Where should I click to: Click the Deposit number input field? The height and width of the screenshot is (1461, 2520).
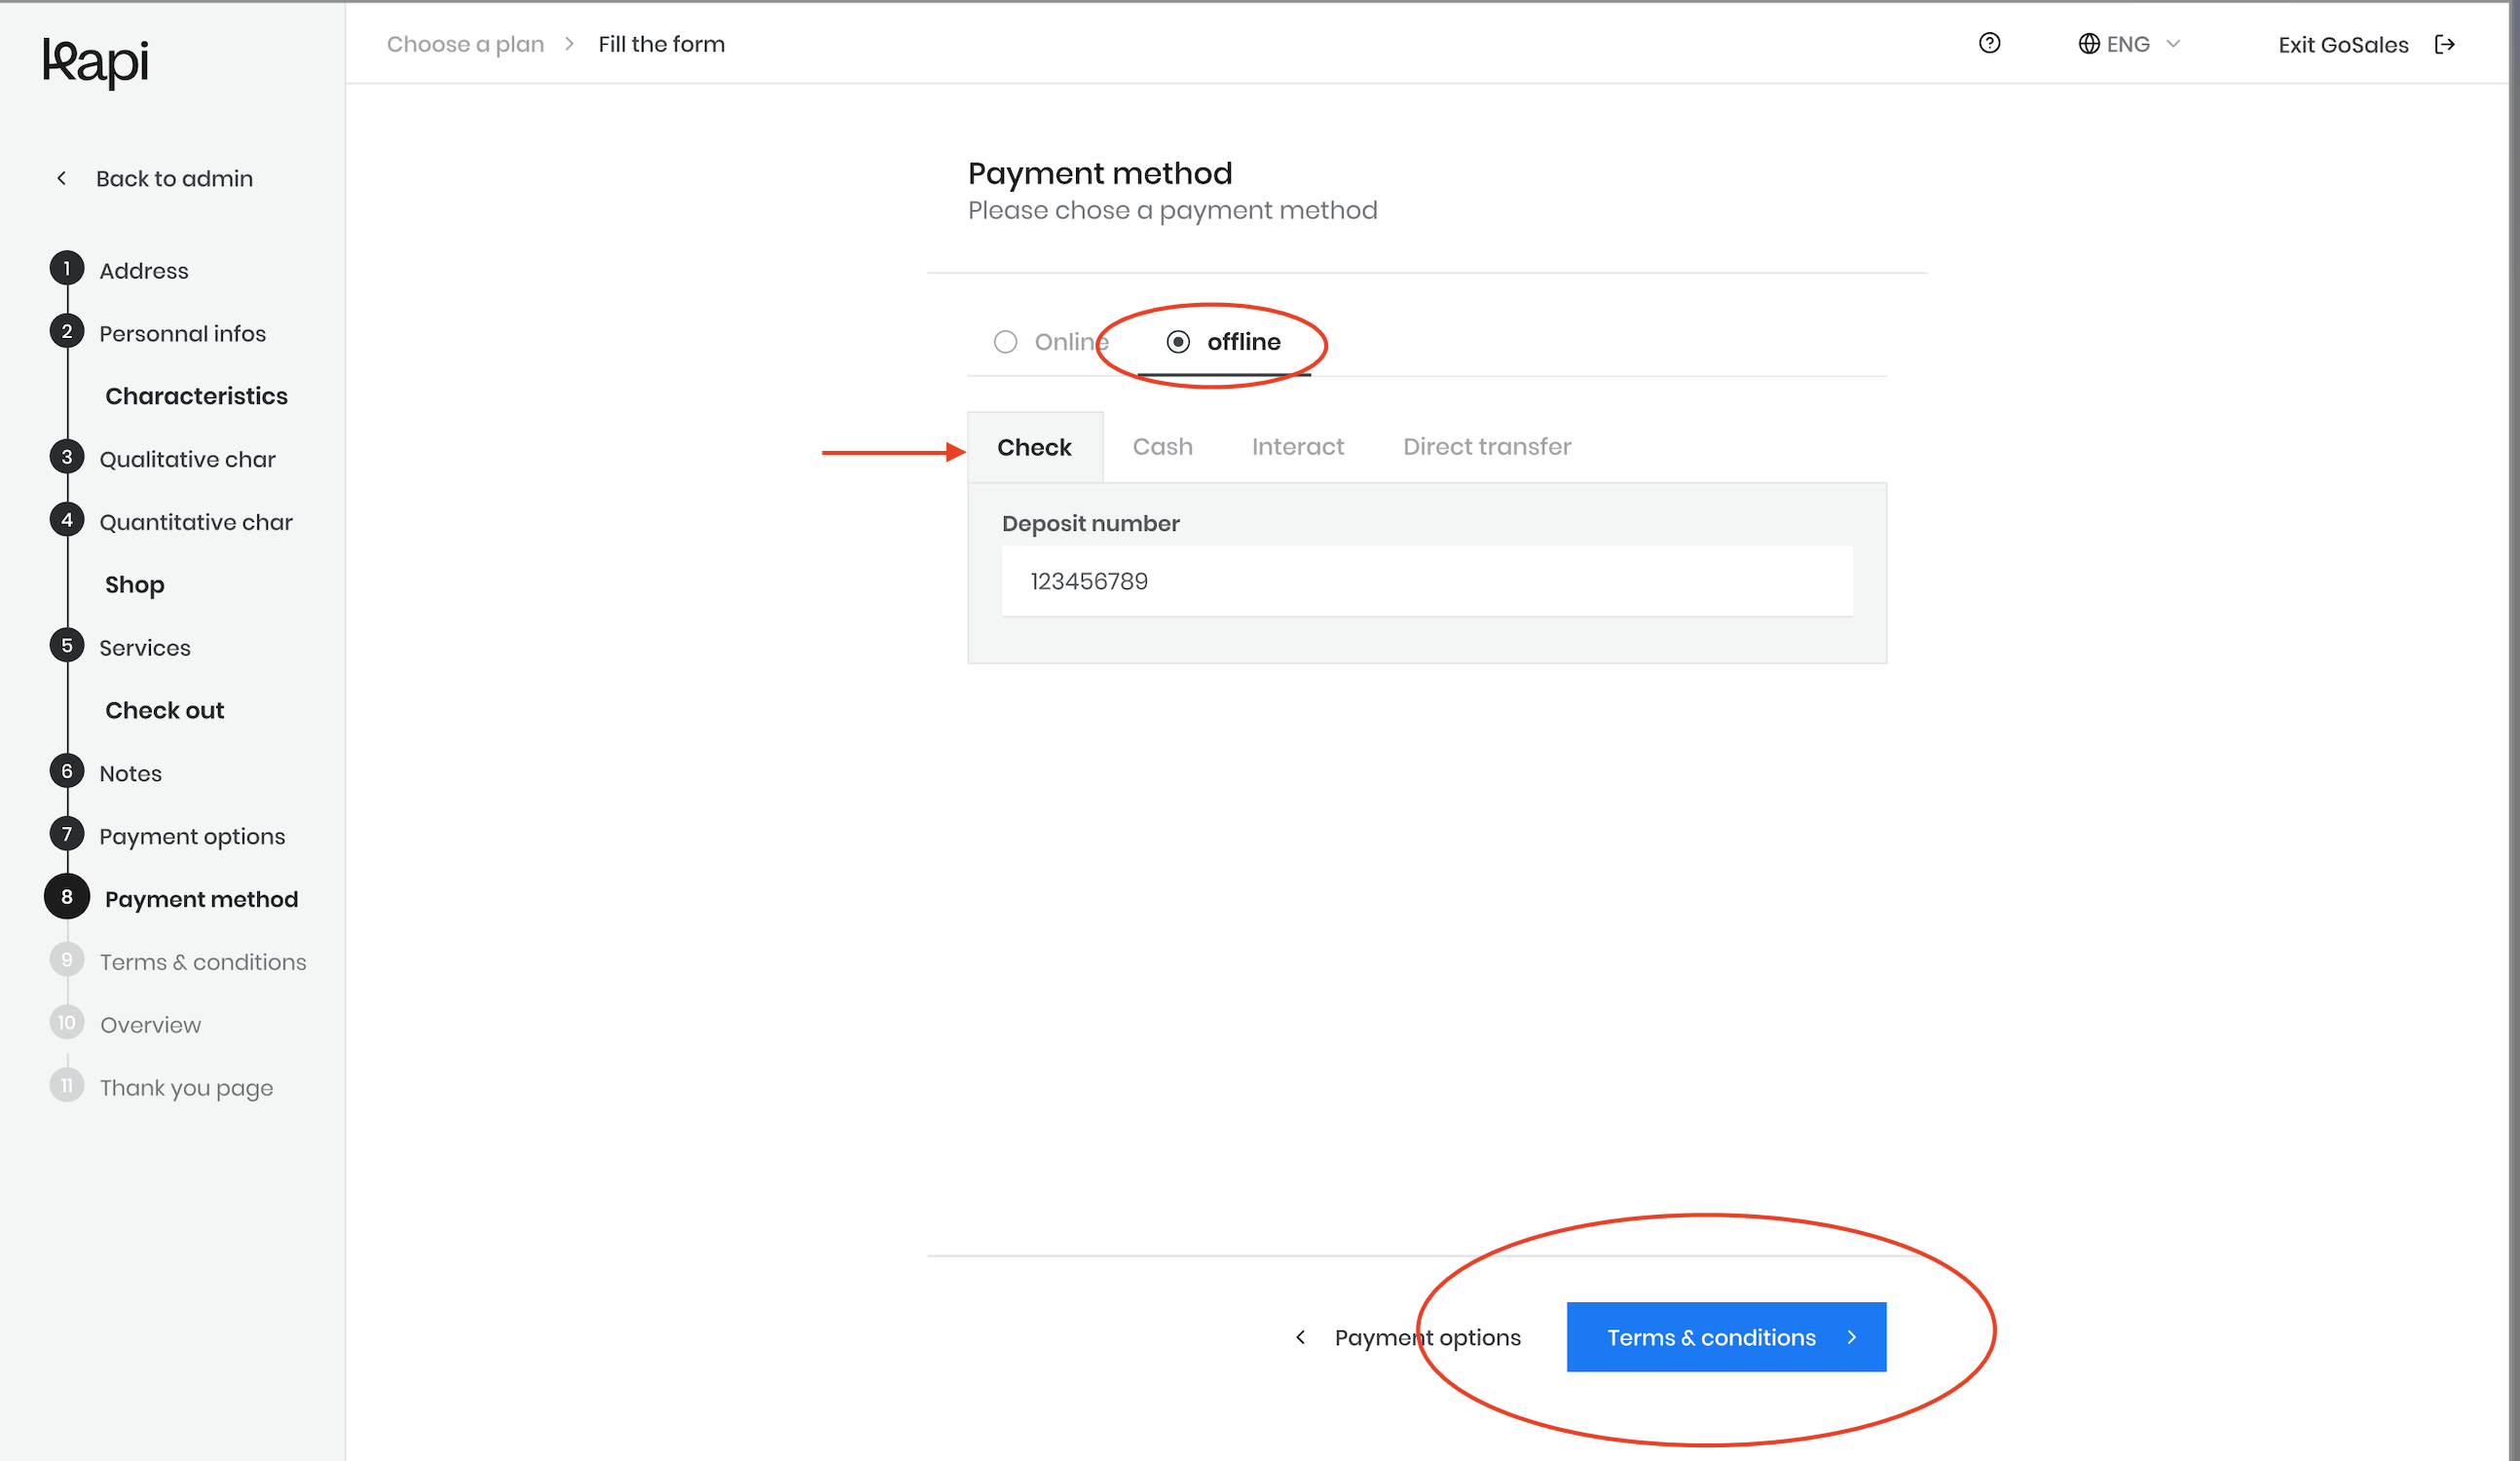(x=1427, y=581)
